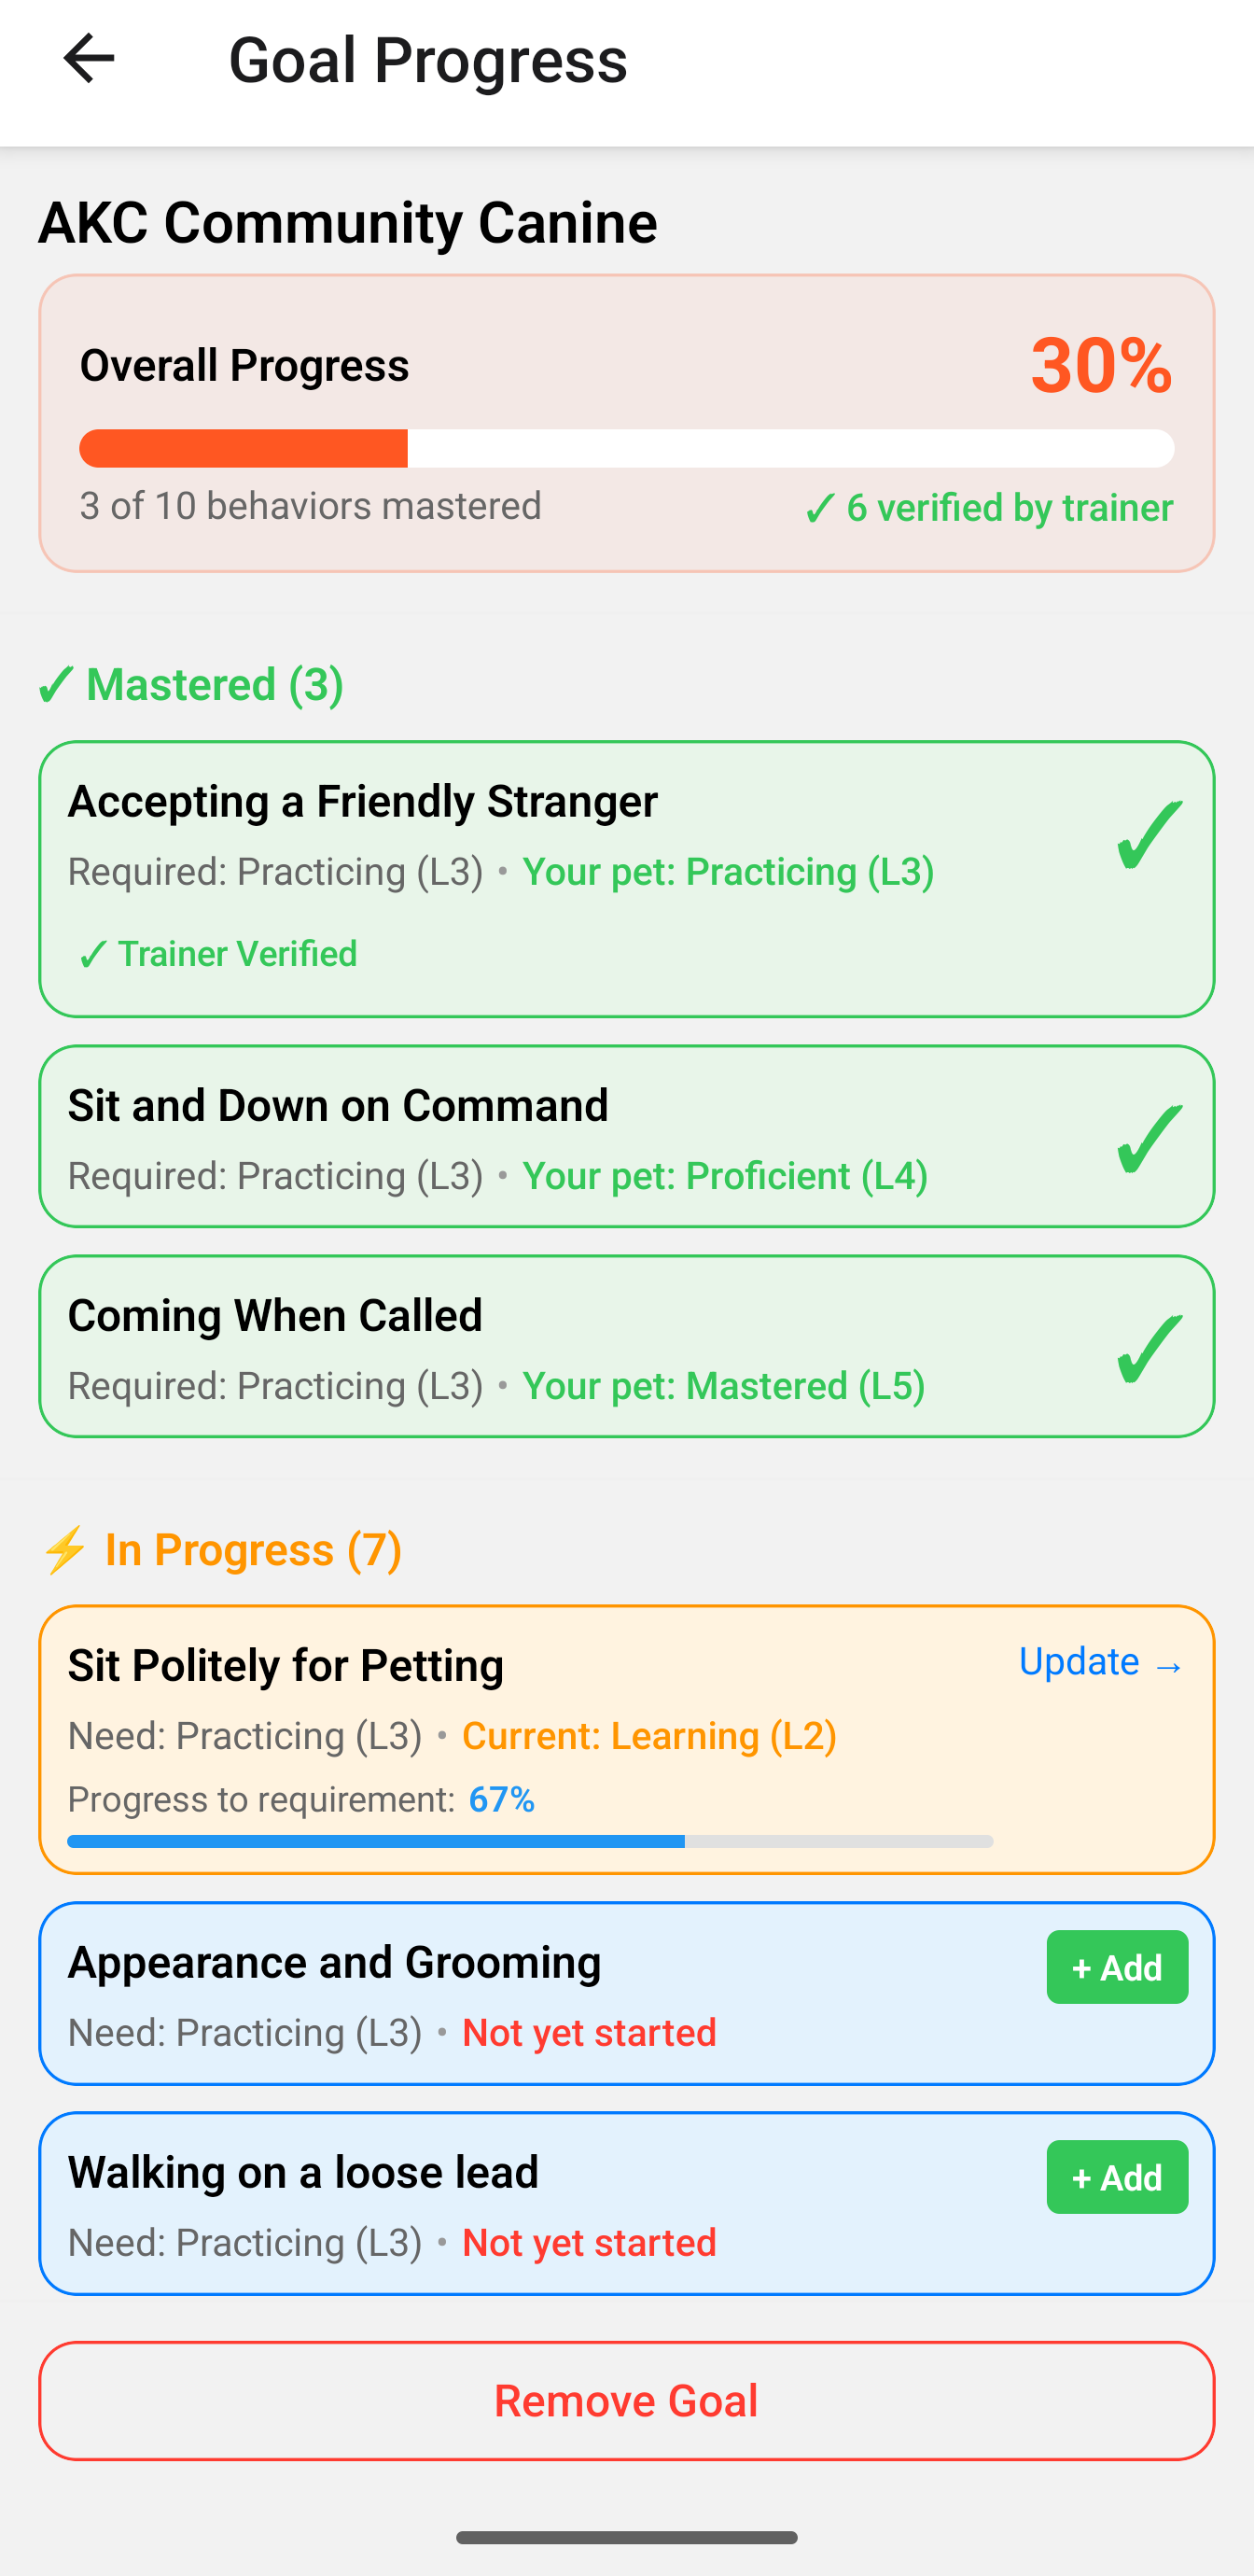The image size is (1254, 2576).
Task: Open Update for Sit Politely for Petting
Action: 1100,1662
